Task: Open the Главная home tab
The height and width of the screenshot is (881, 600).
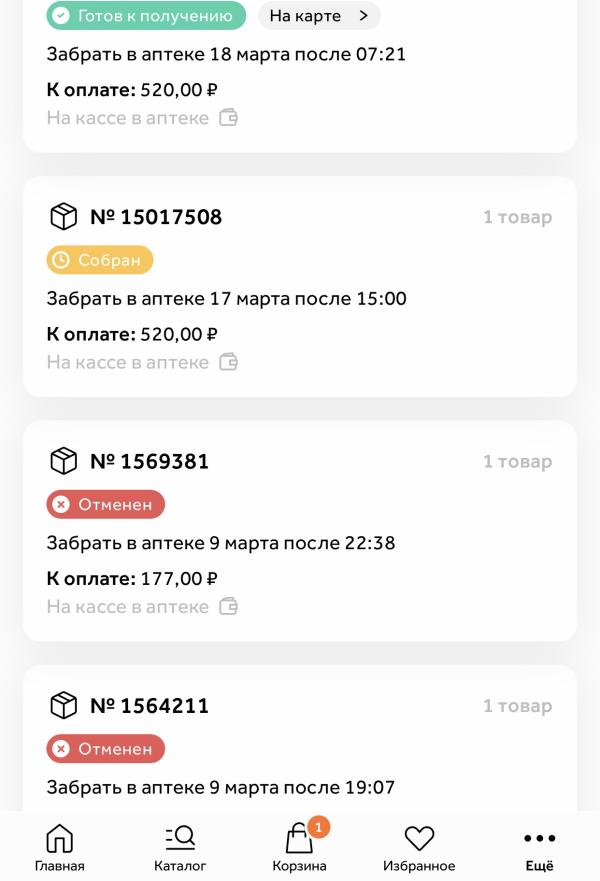Action: [59, 847]
